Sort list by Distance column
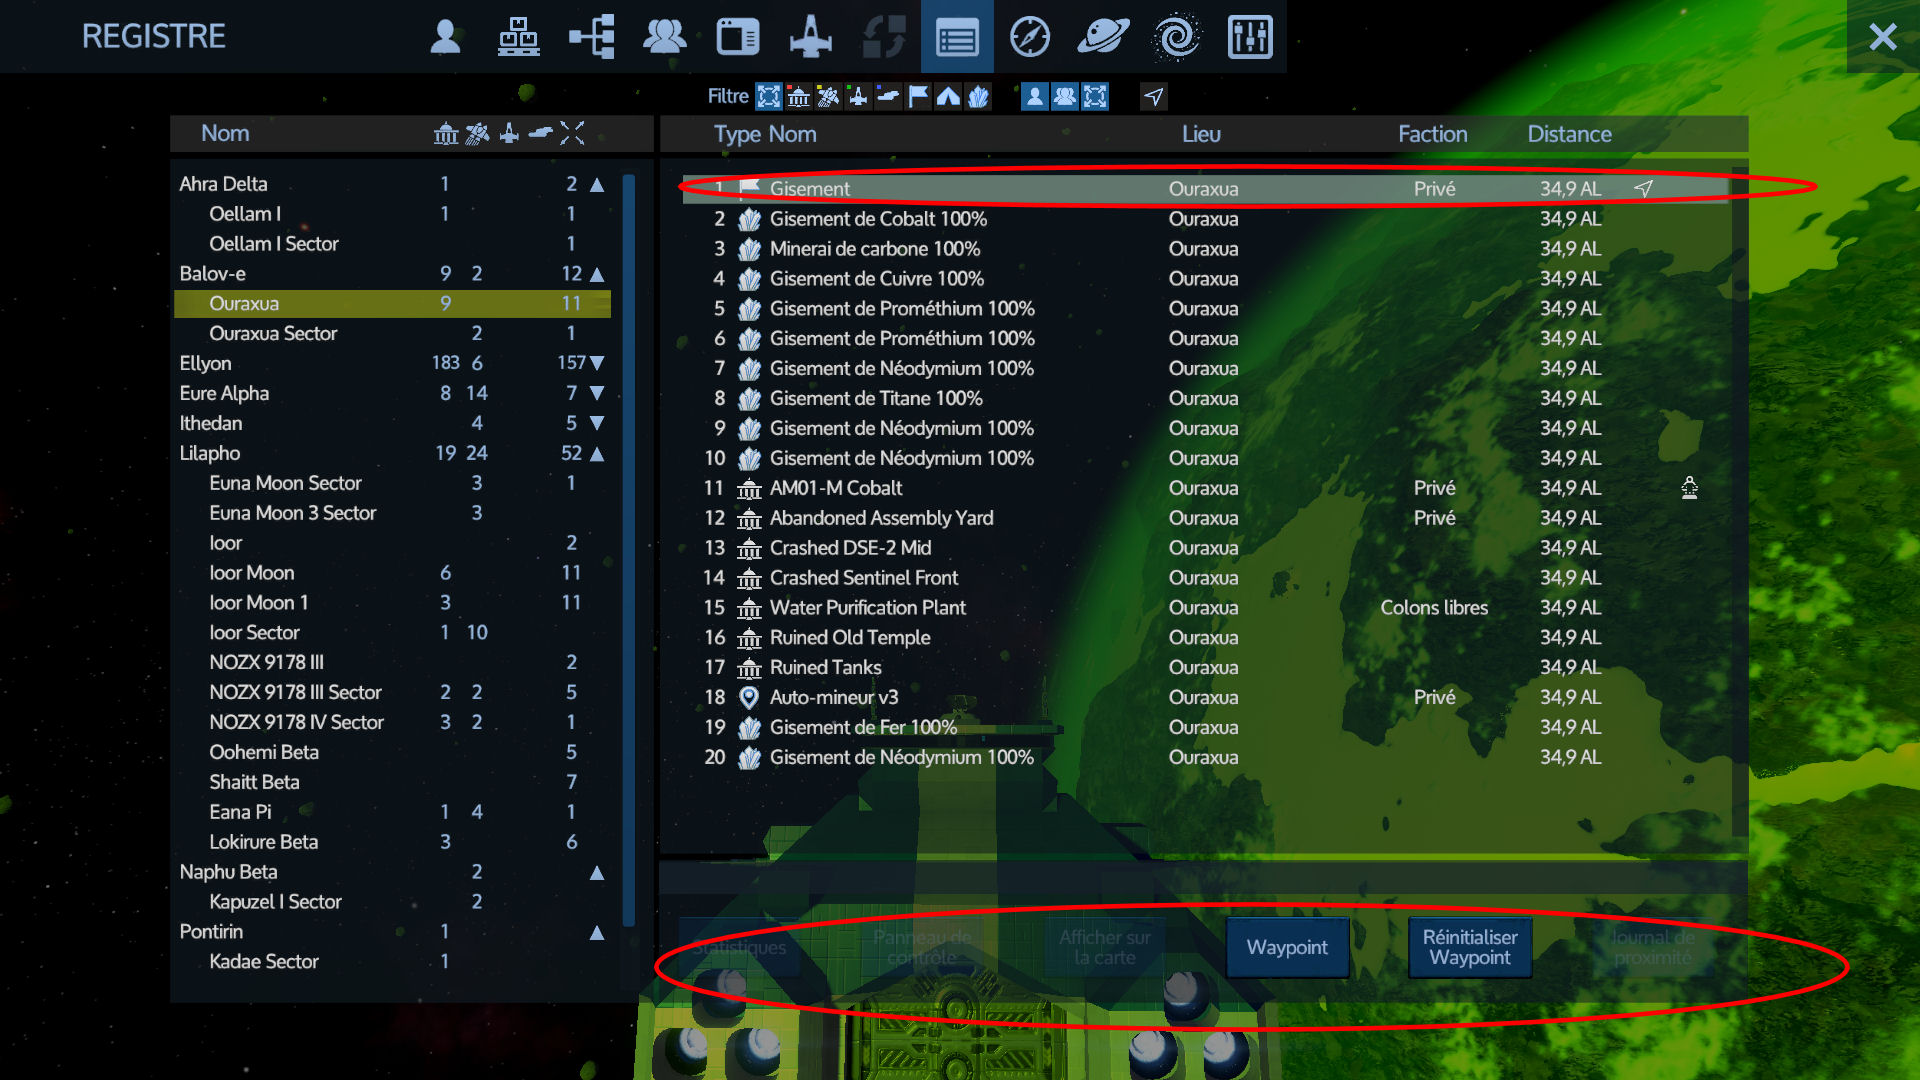The height and width of the screenshot is (1080, 1920). coord(1569,134)
